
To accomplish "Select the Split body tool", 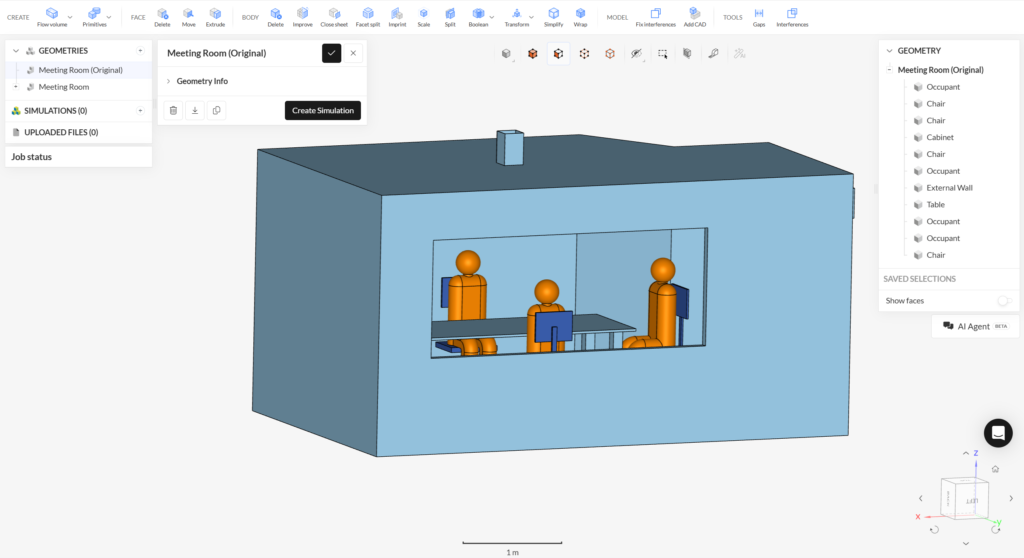I will click(x=450, y=17).
